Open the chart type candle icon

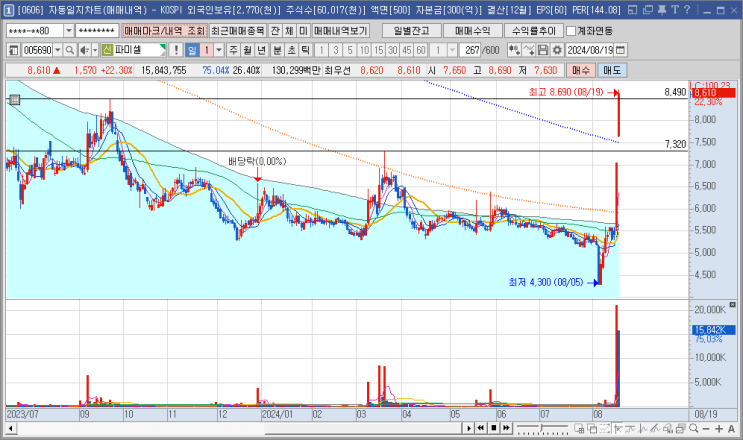coord(514,50)
